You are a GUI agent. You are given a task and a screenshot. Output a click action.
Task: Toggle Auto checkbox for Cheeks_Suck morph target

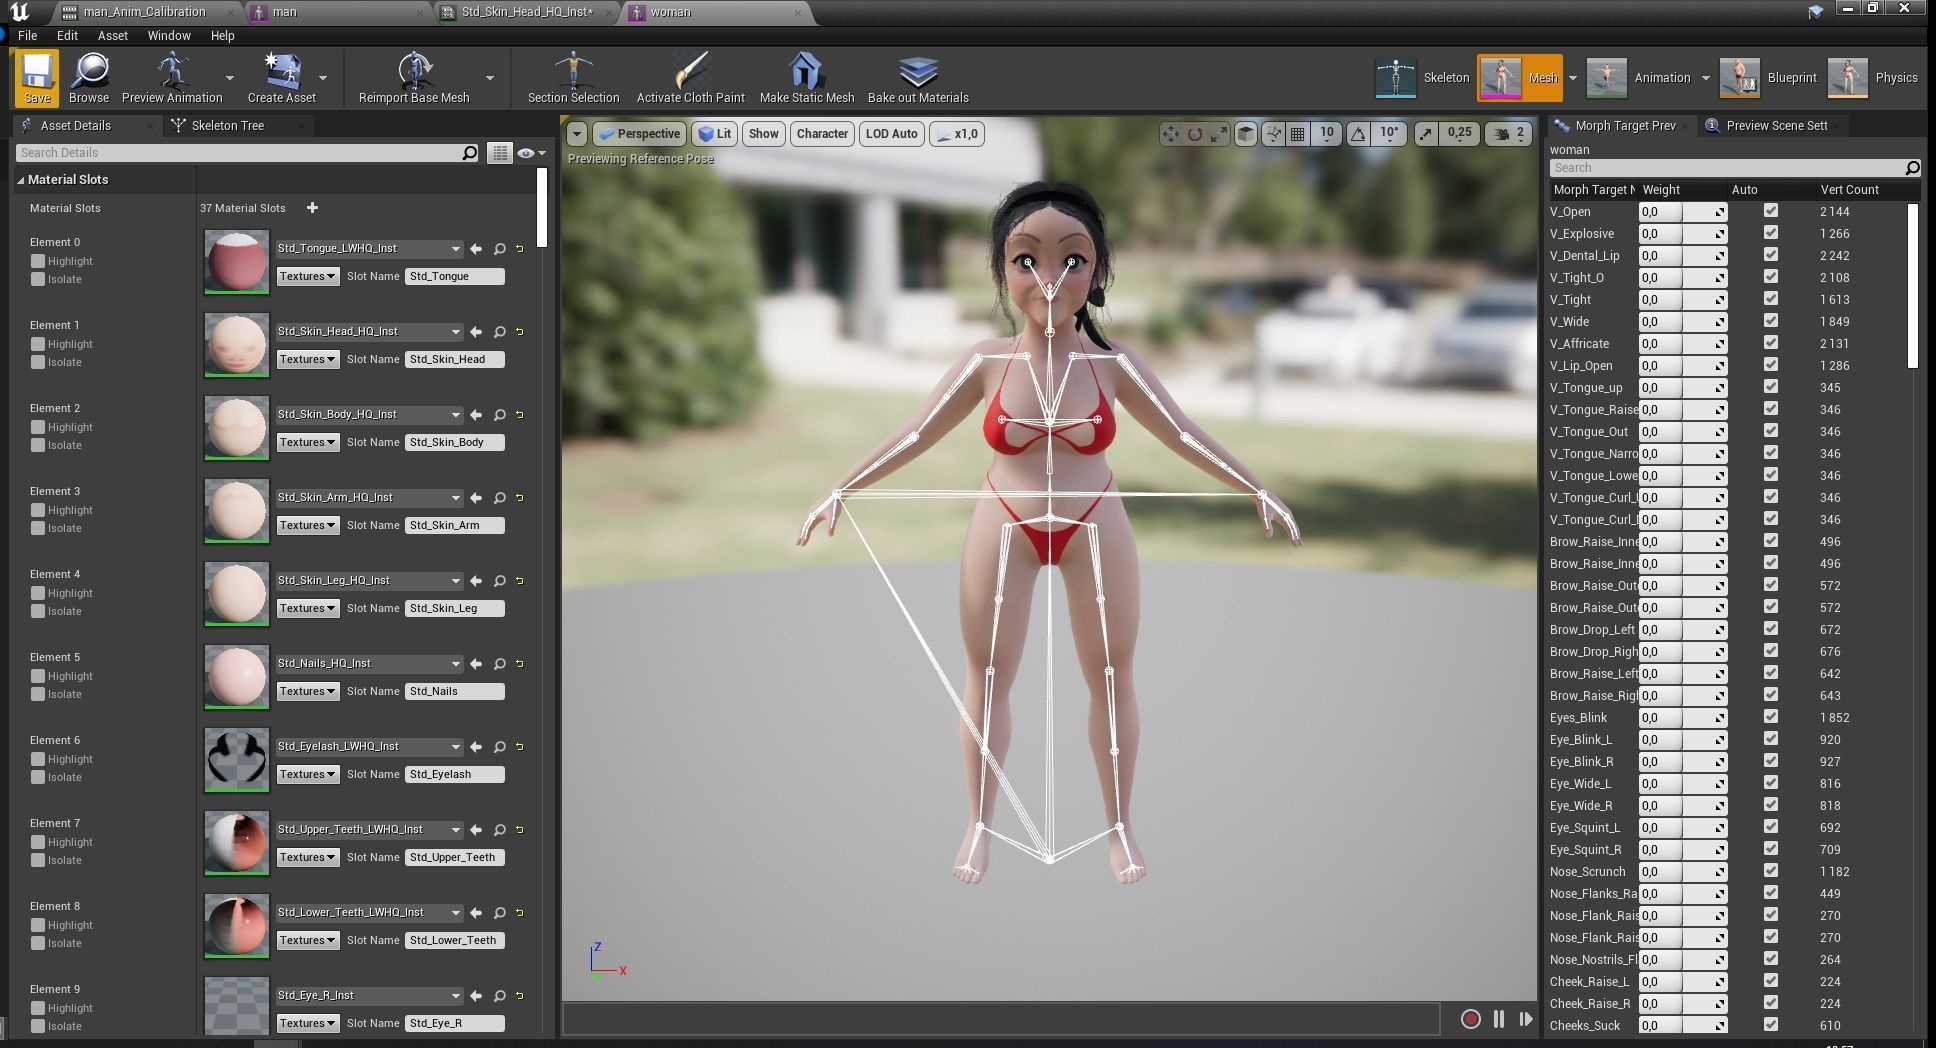point(1771,1025)
